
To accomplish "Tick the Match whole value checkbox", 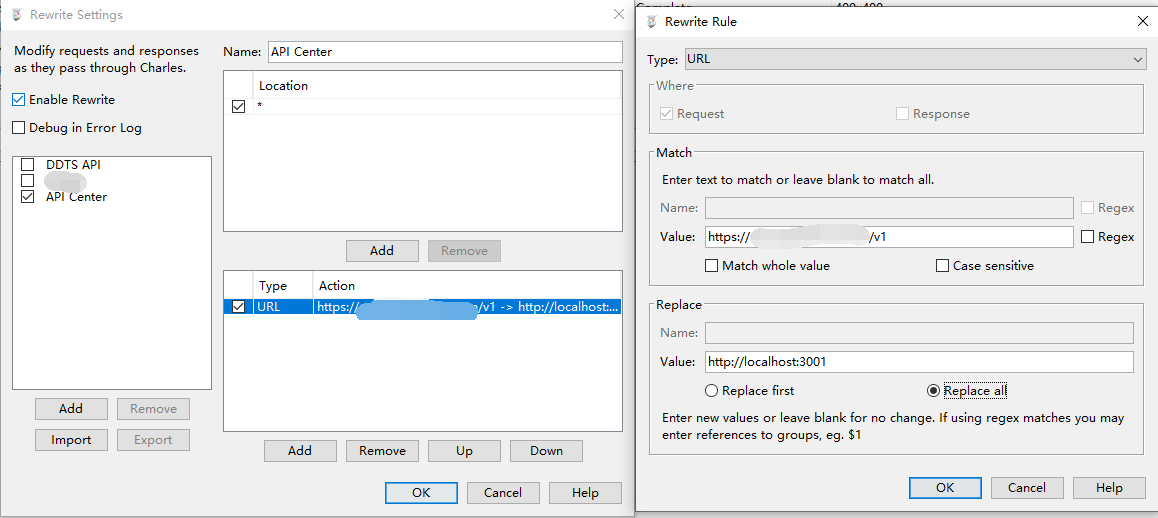I will pyautogui.click(x=712, y=265).
